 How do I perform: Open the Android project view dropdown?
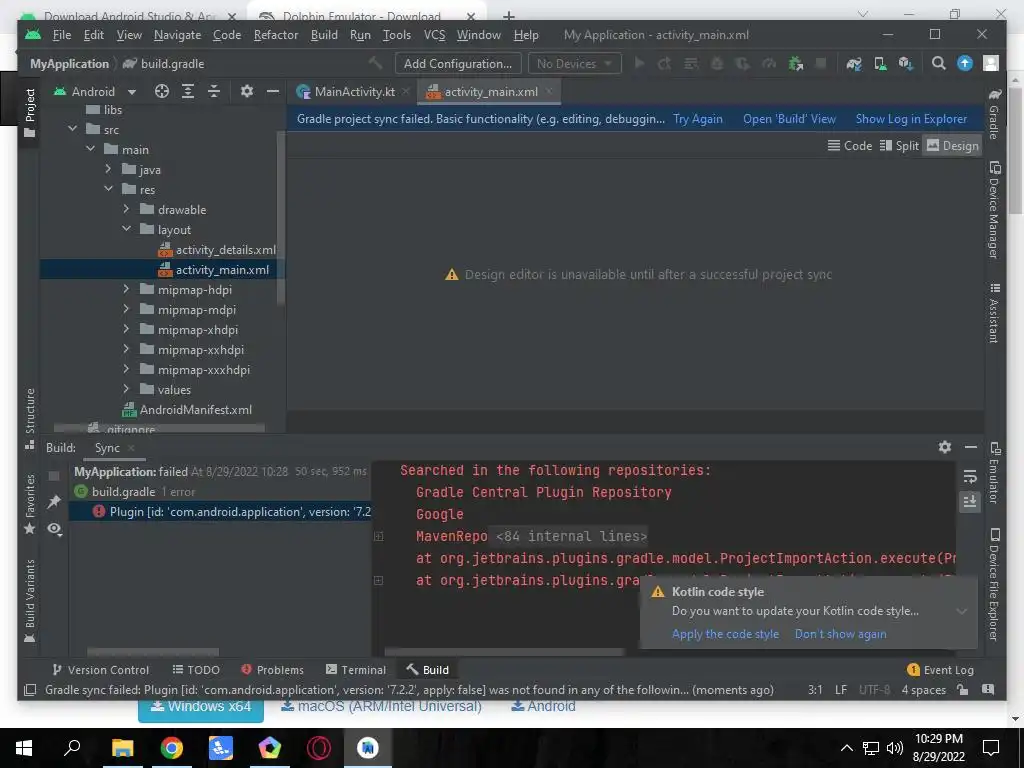95,91
